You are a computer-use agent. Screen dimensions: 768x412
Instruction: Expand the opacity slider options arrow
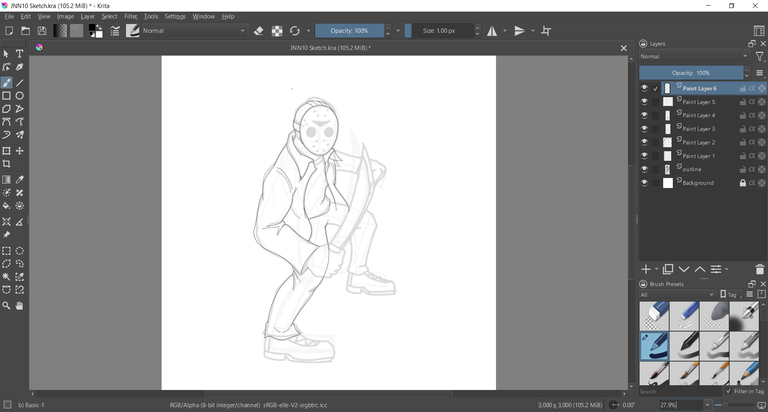coord(398,31)
